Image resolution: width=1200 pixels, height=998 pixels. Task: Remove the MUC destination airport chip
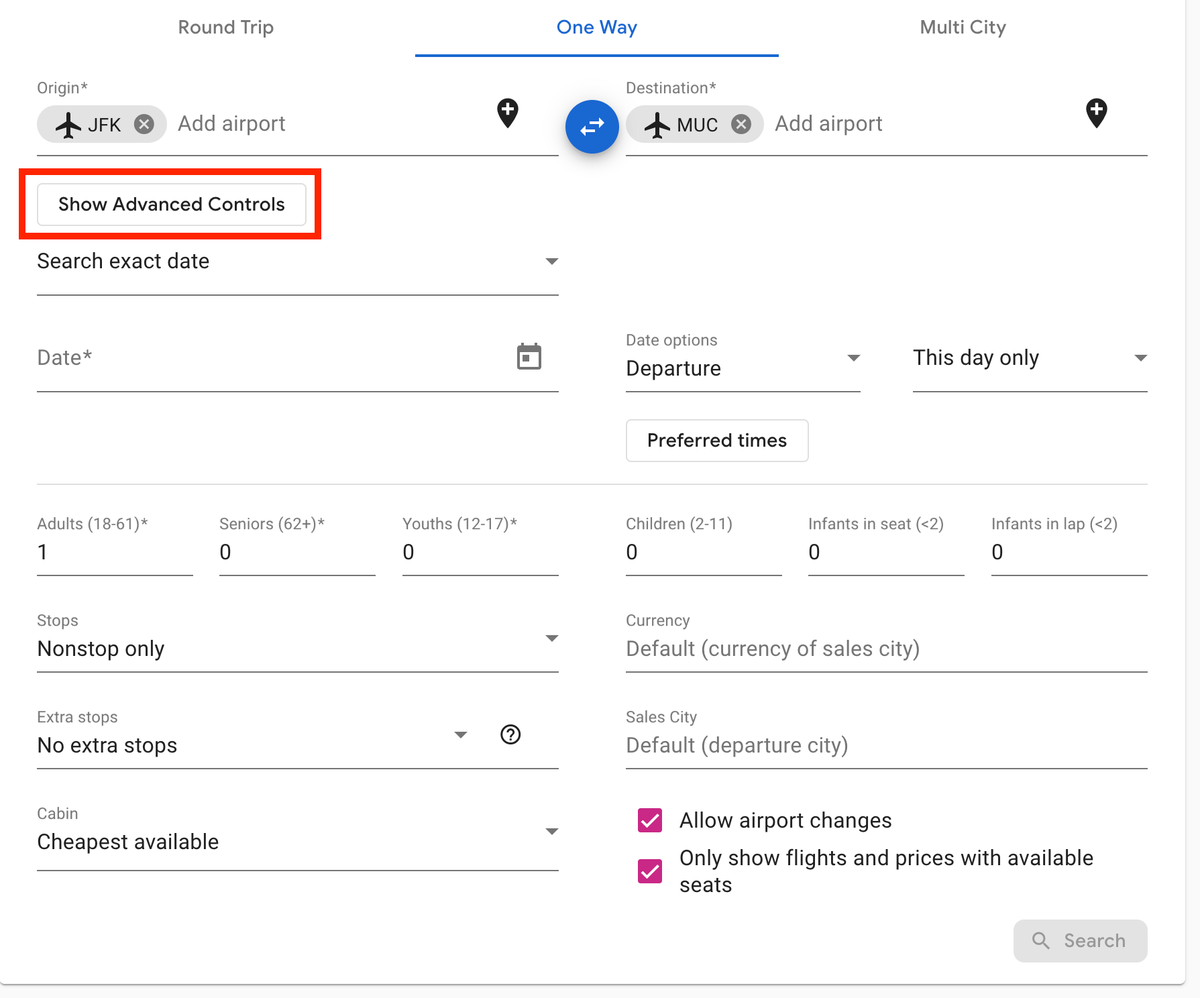740,124
